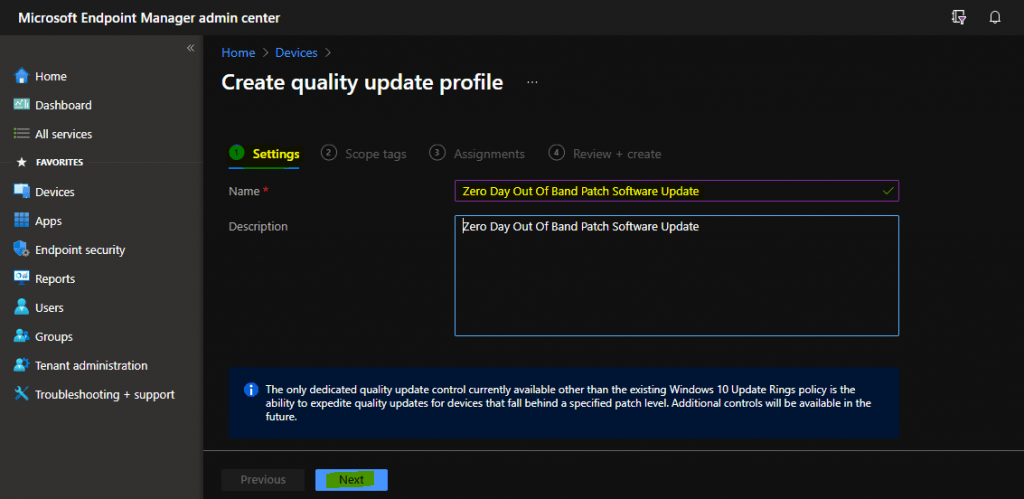Open the ellipsis menu beside page title
Screen dimensions: 1024x499
click(x=532, y=82)
